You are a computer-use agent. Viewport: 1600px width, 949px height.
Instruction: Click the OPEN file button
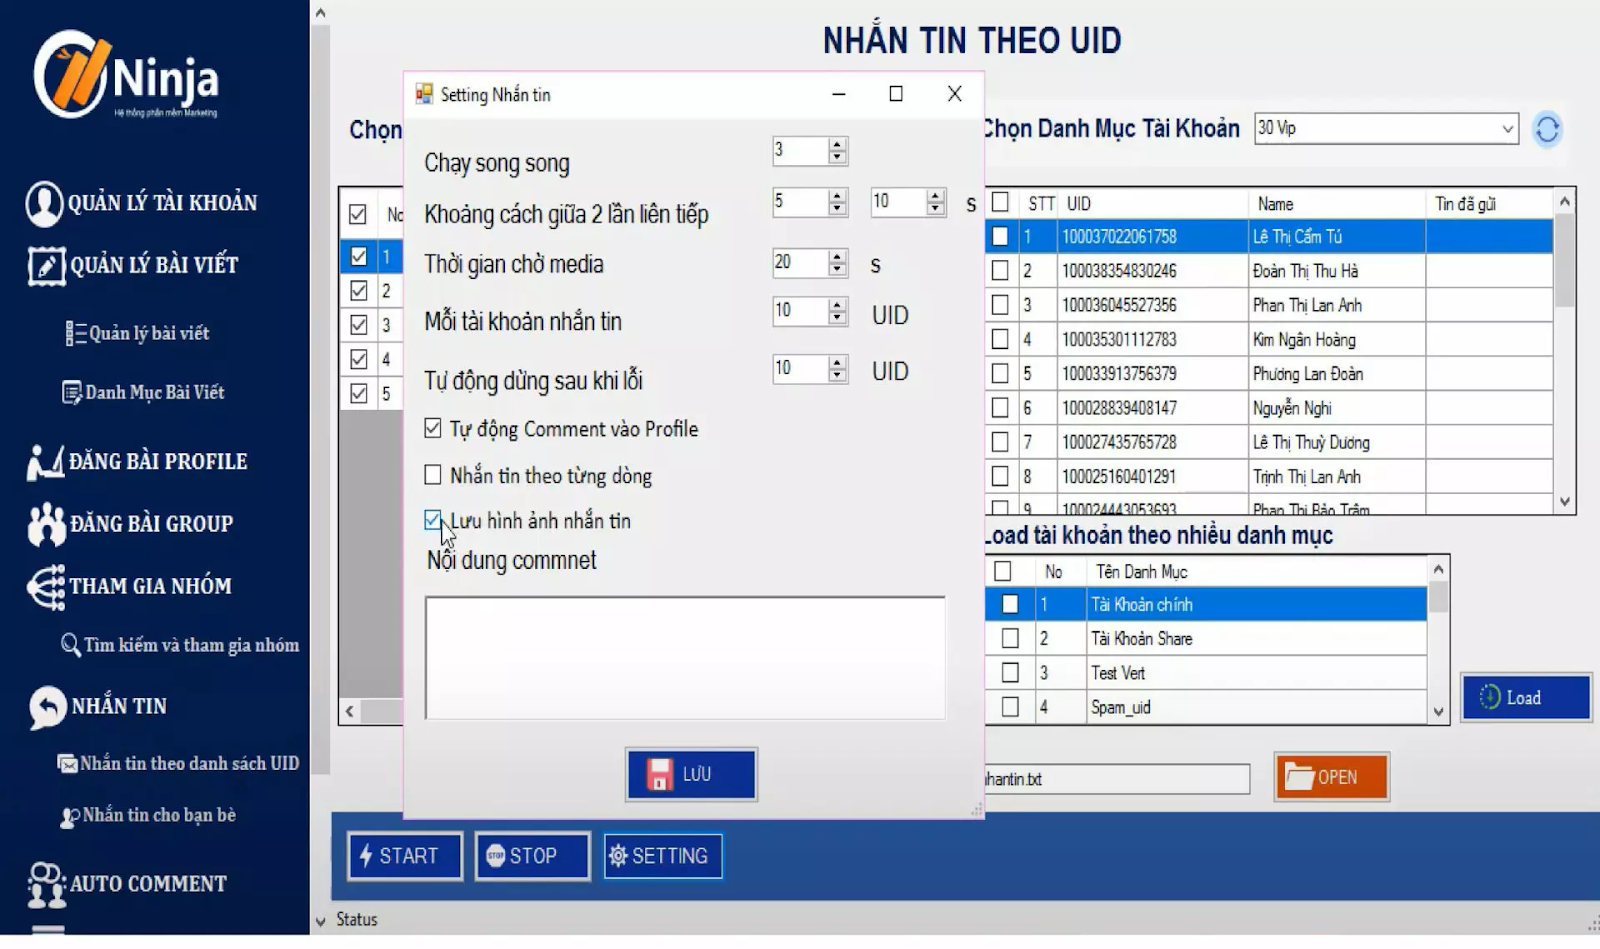click(1332, 777)
